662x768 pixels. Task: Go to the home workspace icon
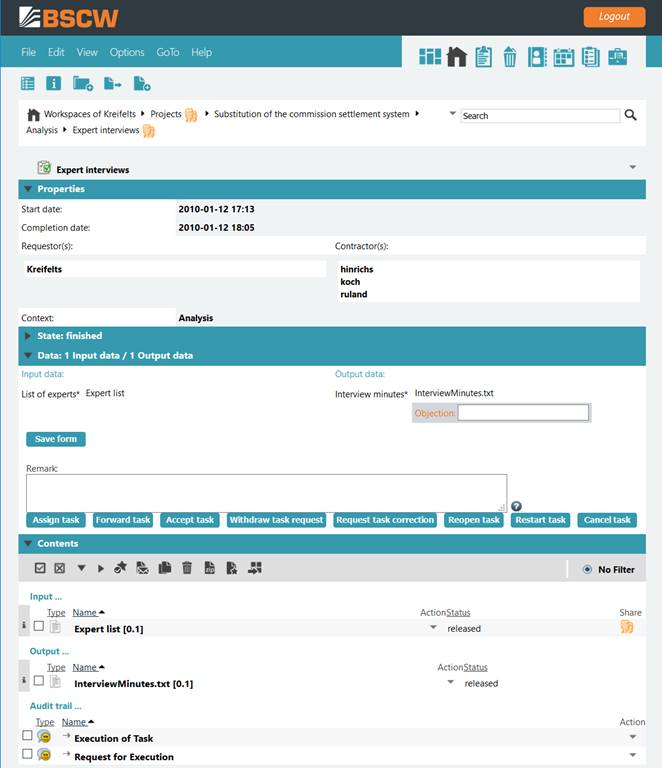pyautogui.click(x=457, y=57)
